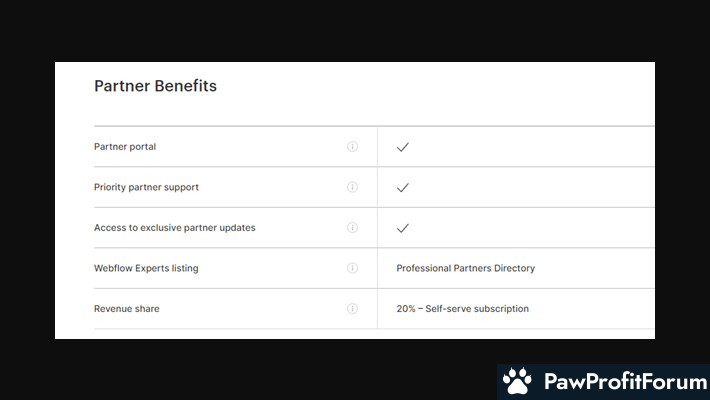Image resolution: width=710 pixels, height=400 pixels.
Task: Click the black background above the table
Action: click(355, 29)
